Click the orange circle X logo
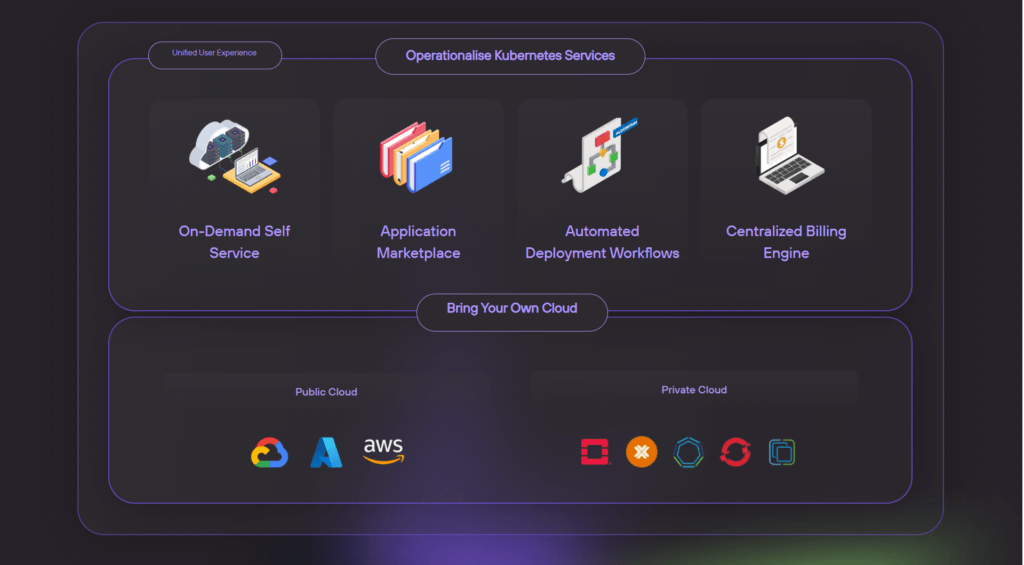This screenshot has height=565, width=1024. [x=641, y=452]
